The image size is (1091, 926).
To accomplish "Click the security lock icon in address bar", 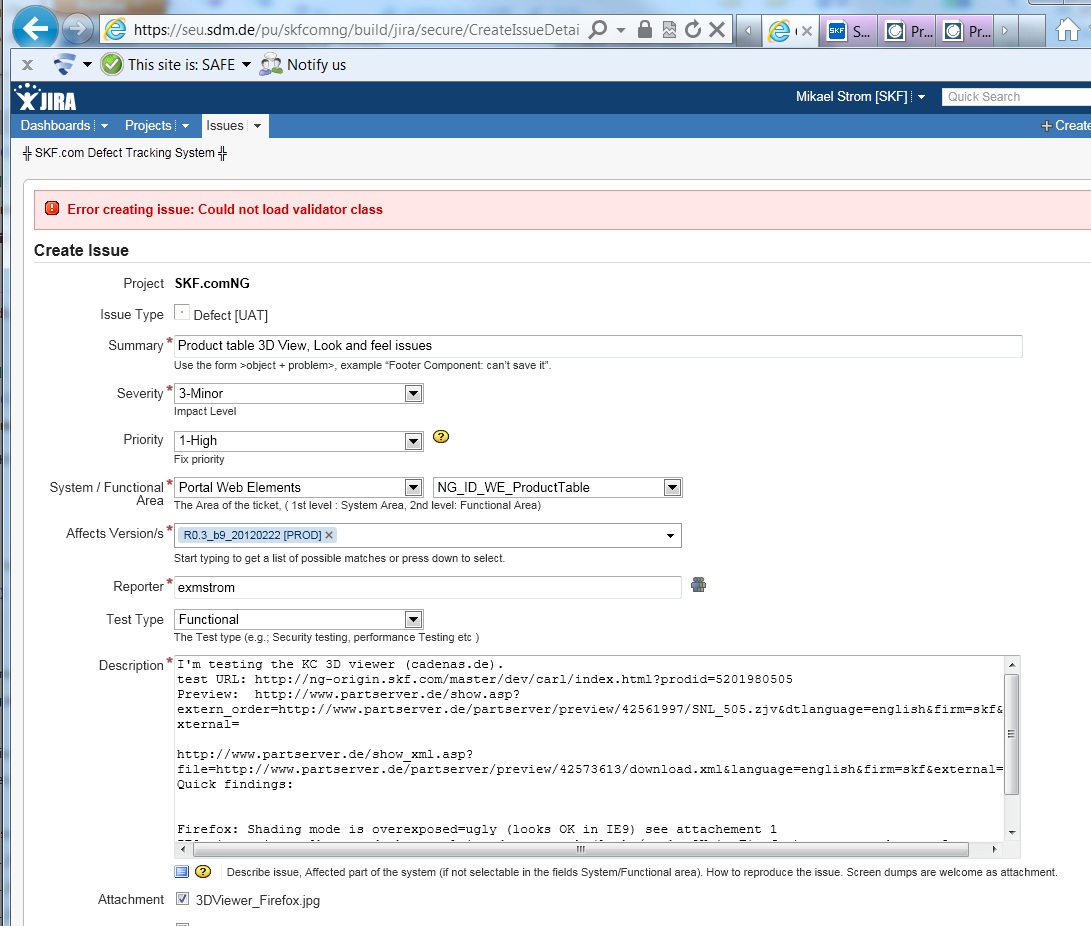I will (645, 29).
